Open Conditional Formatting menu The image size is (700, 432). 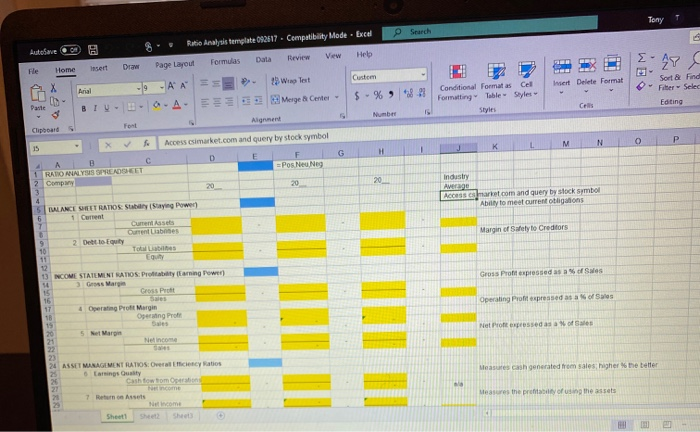click(x=457, y=82)
